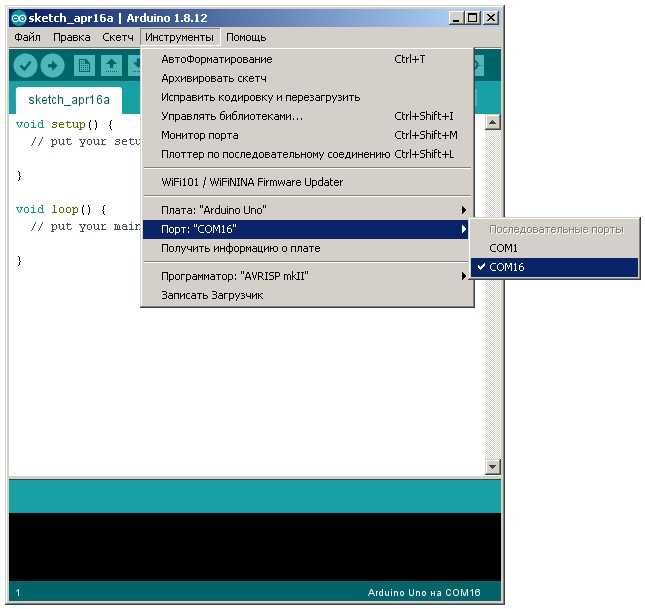Click status text Arduino Uno на COM16

[x=424, y=593]
